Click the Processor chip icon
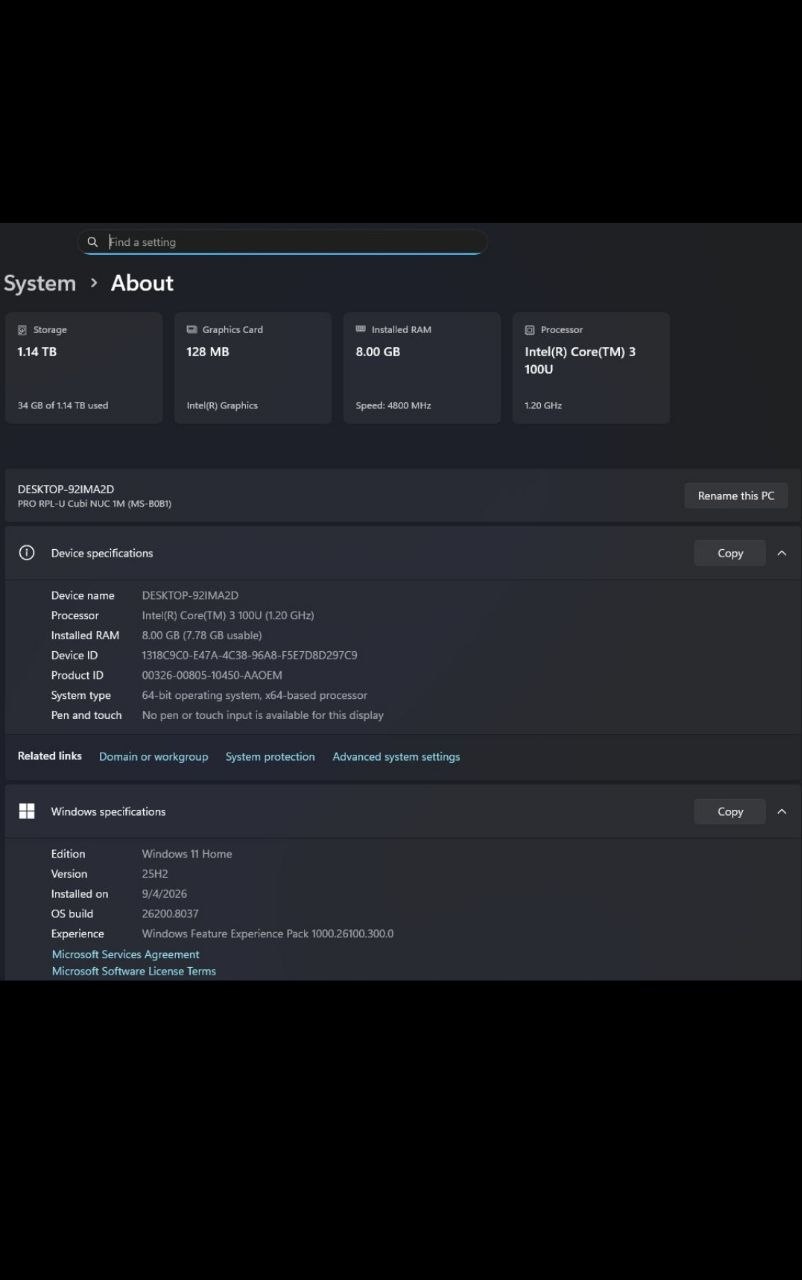This screenshot has height=1280, width=802. coord(530,329)
